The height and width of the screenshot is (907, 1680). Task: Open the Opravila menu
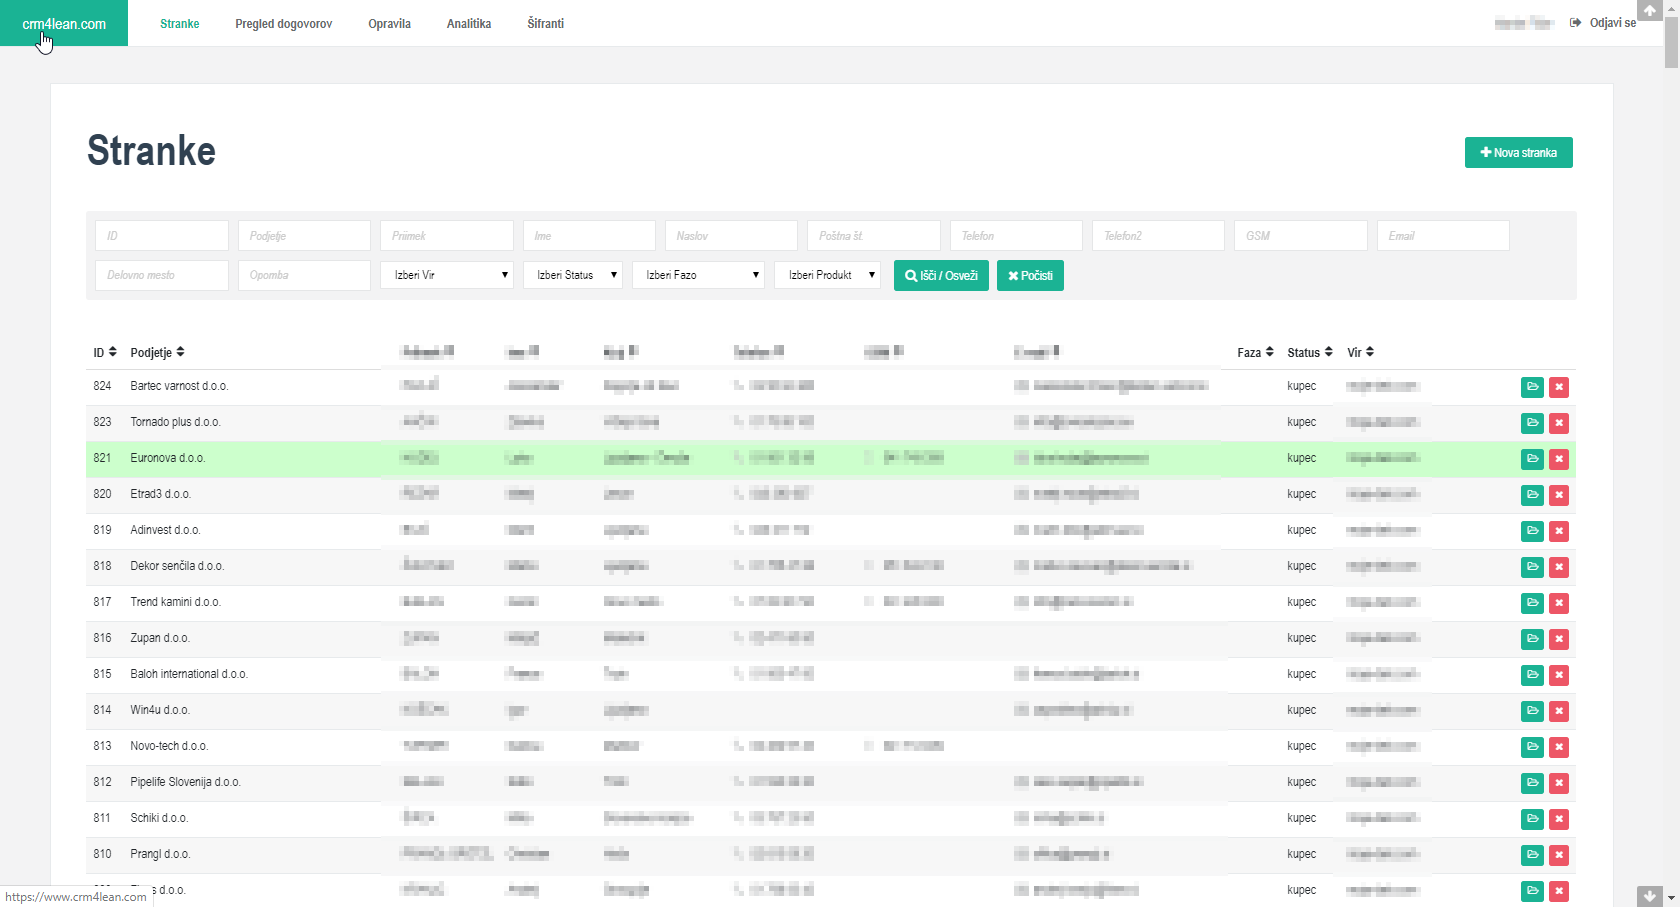point(389,23)
